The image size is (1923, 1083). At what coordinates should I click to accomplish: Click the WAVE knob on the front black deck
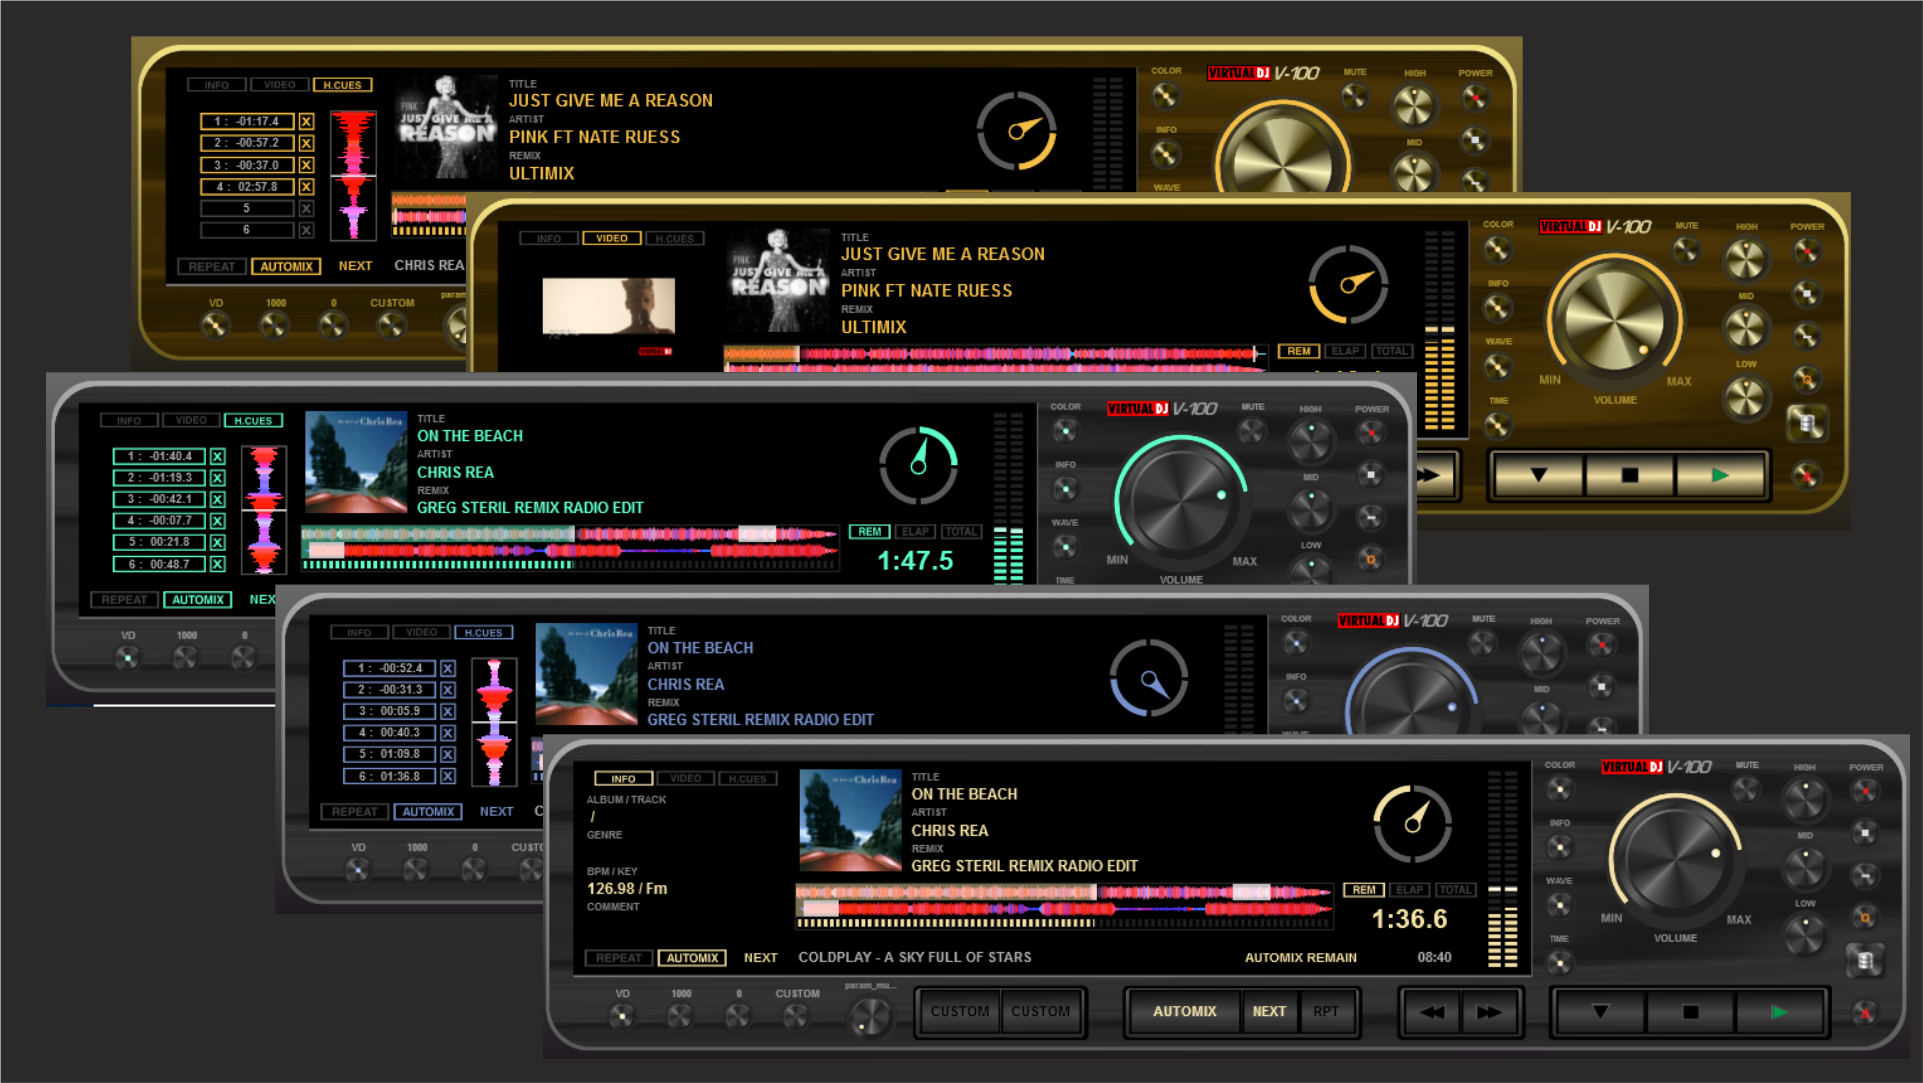[1559, 906]
